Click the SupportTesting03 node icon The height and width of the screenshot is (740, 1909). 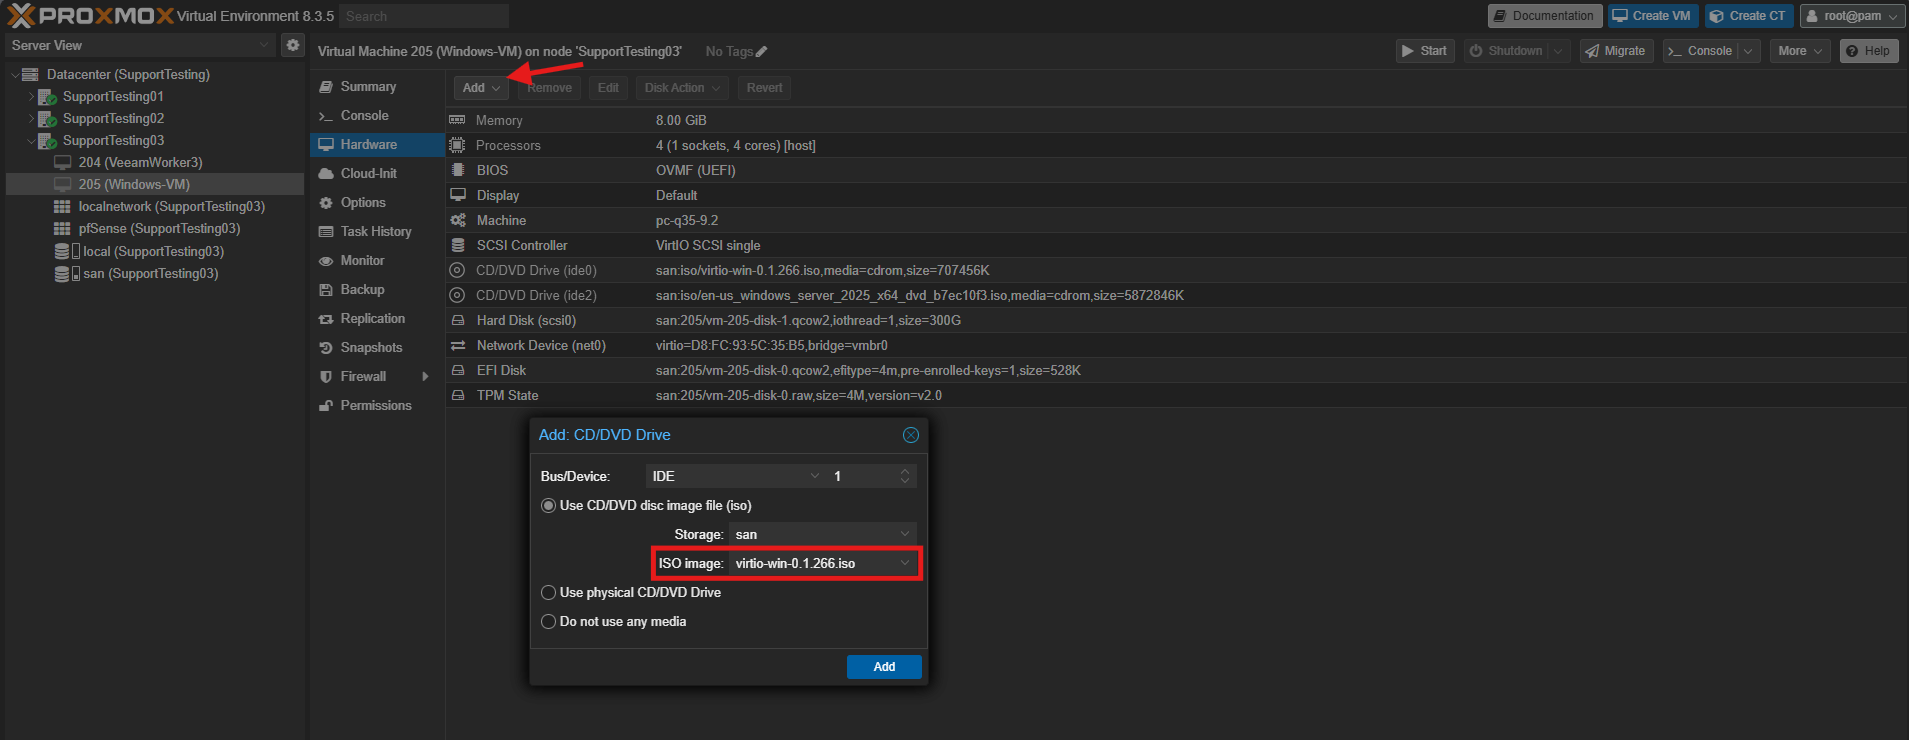46,141
